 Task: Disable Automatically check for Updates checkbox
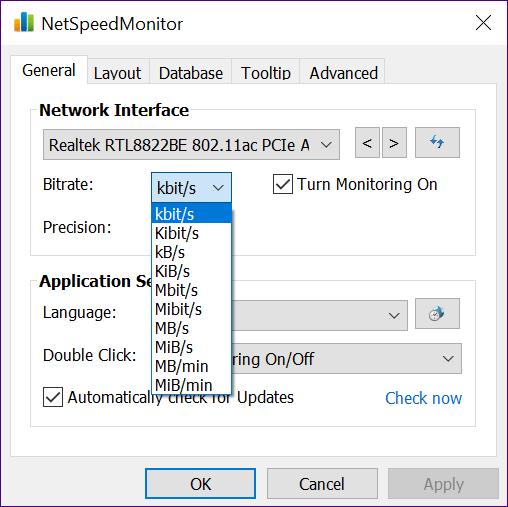53,397
